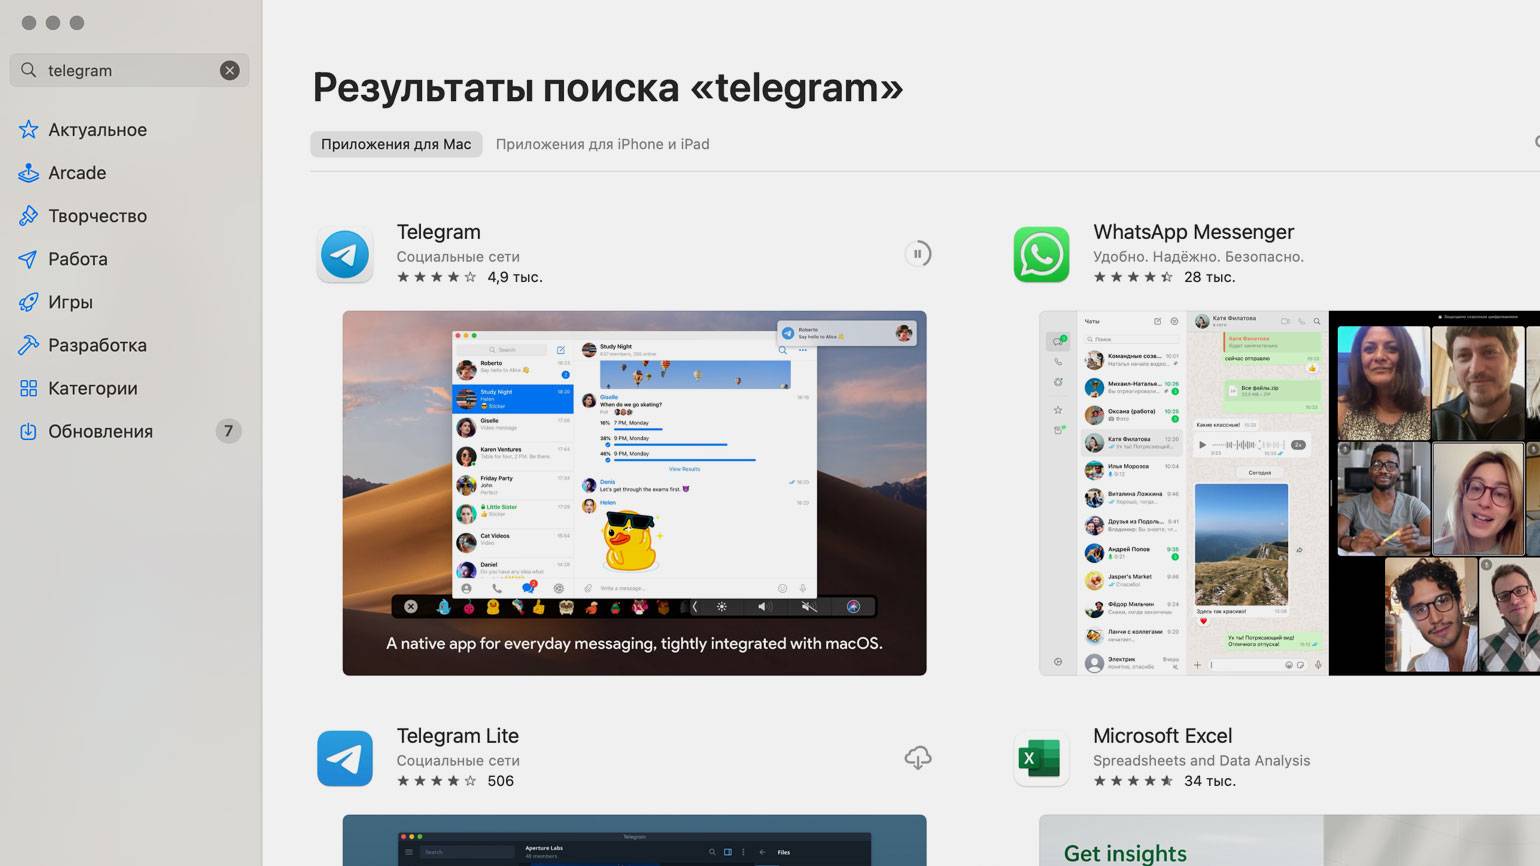Screen dimensions: 1540x866
Task: Open the WhatsApp video call screenshot
Action: click(x=1434, y=493)
